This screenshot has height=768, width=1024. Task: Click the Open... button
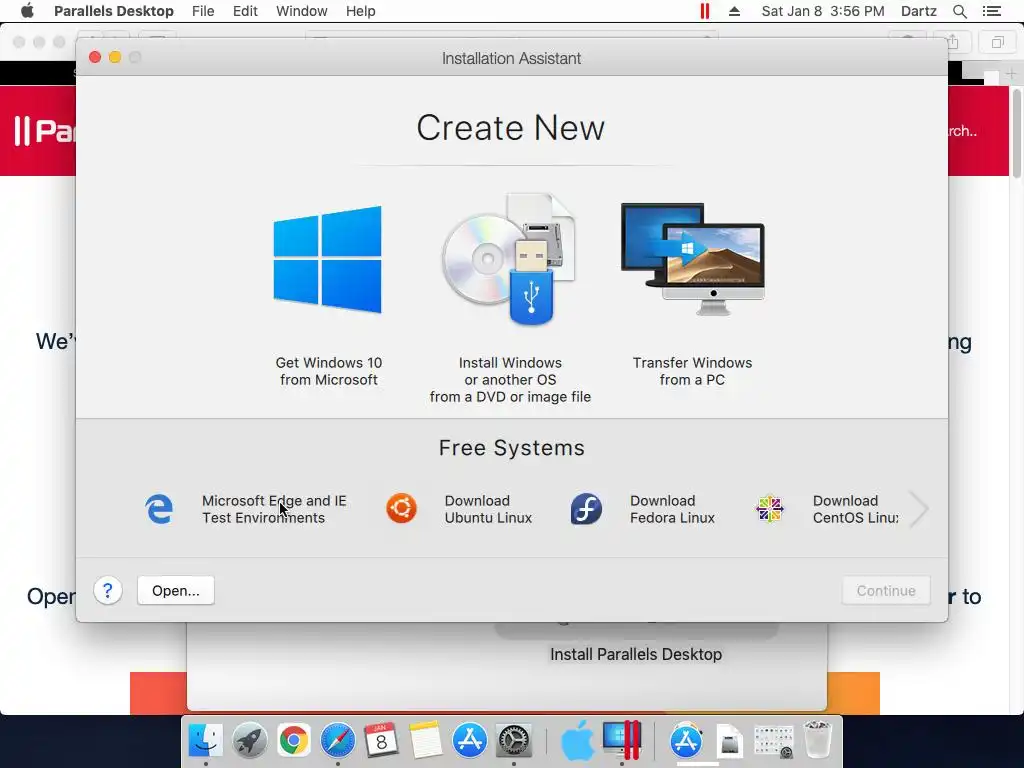tap(176, 590)
